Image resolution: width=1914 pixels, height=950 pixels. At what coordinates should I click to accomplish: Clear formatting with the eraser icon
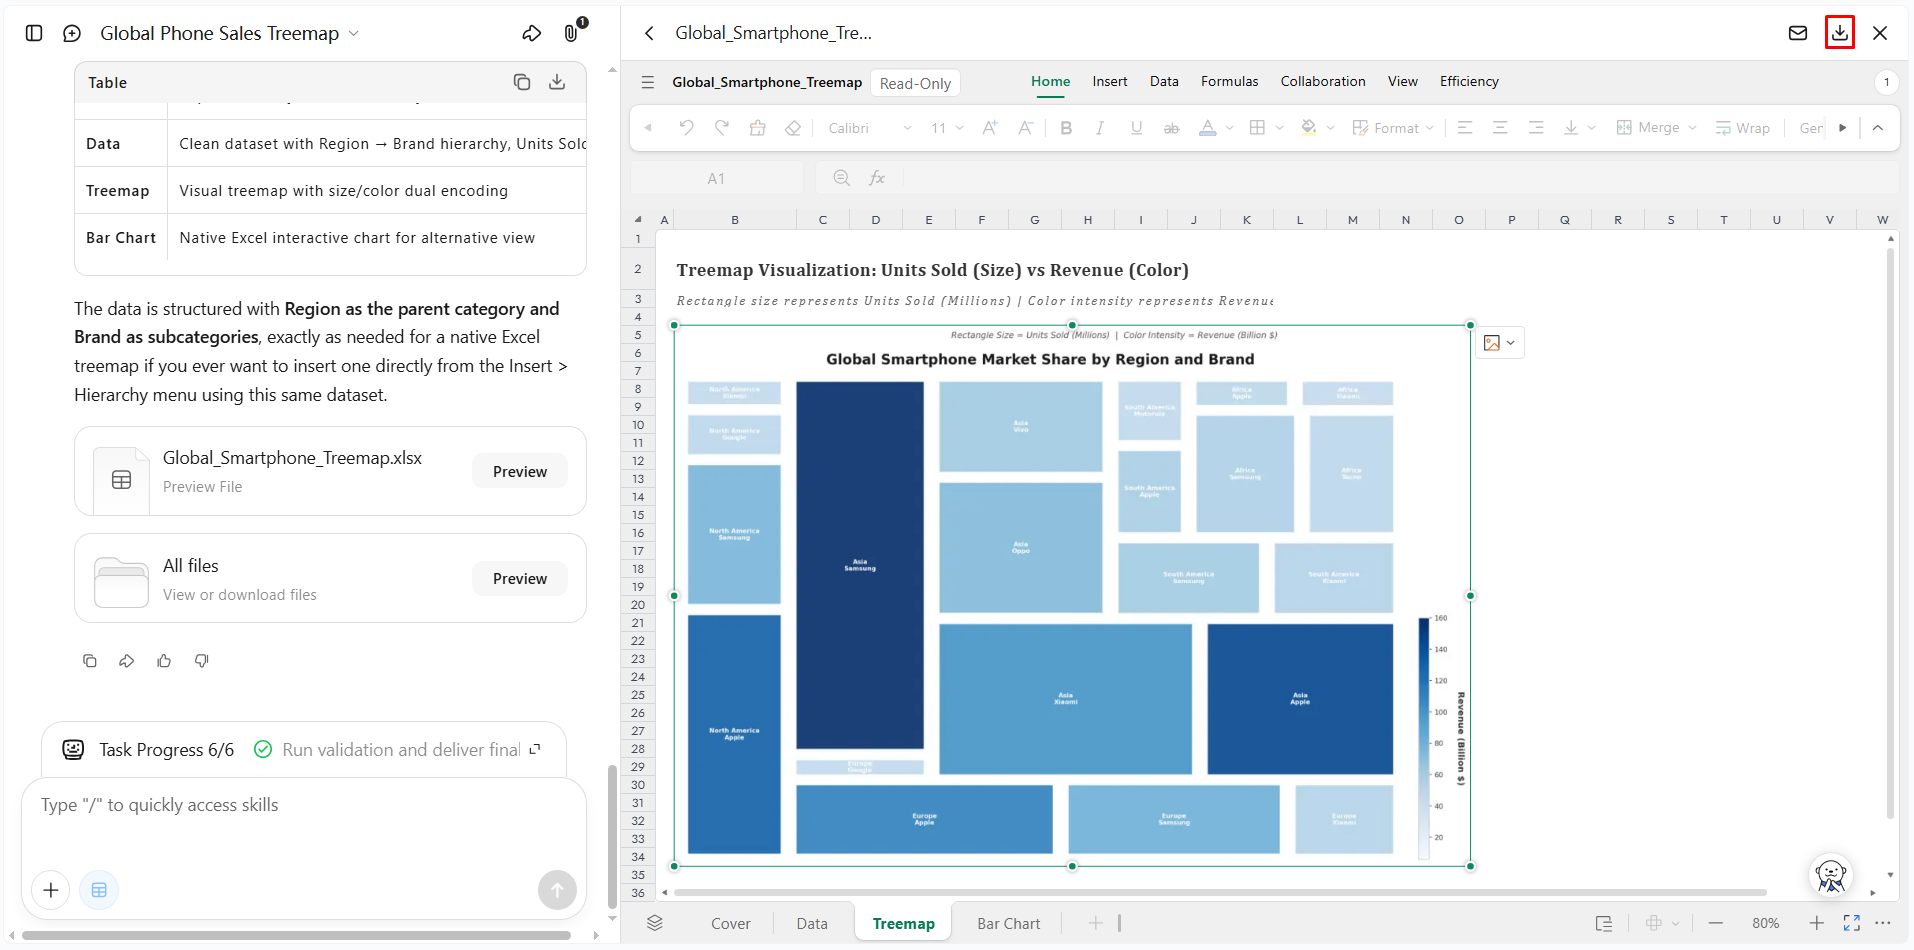pyautogui.click(x=793, y=128)
